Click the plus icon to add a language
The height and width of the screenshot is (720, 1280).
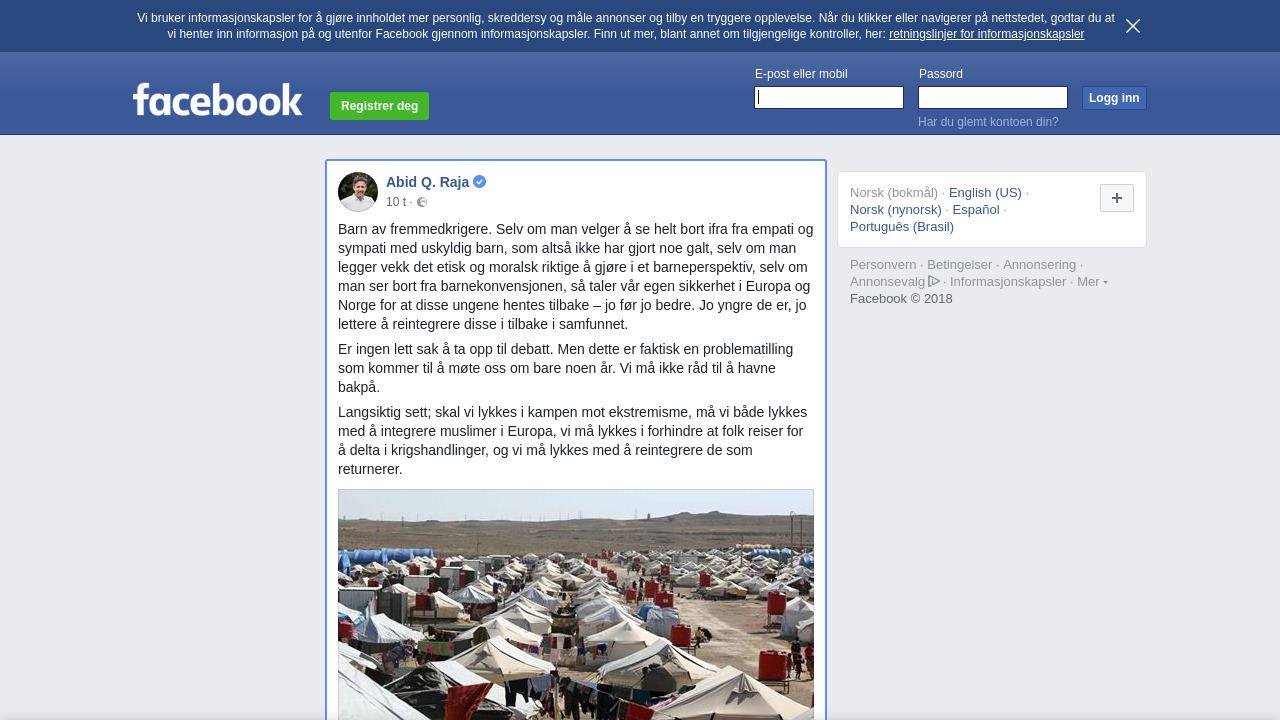pyautogui.click(x=1117, y=198)
